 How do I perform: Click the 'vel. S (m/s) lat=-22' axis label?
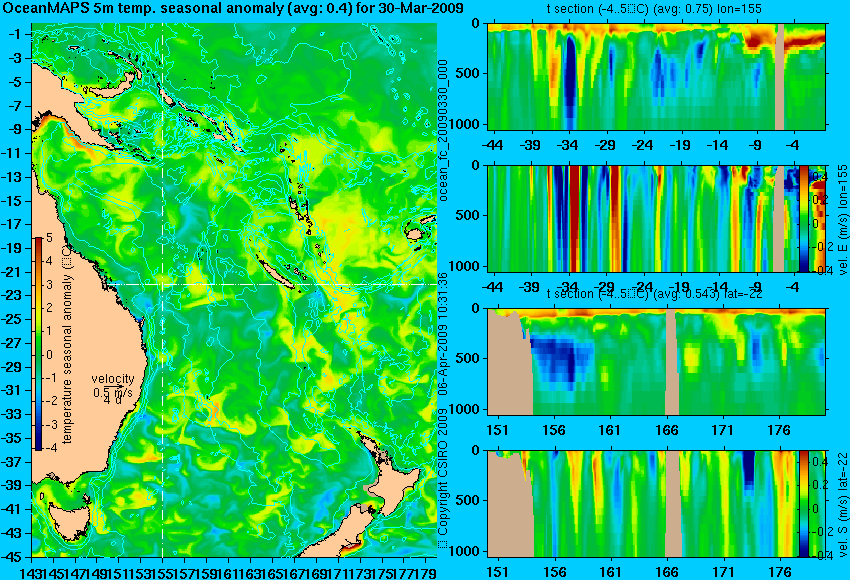pos(842,505)
